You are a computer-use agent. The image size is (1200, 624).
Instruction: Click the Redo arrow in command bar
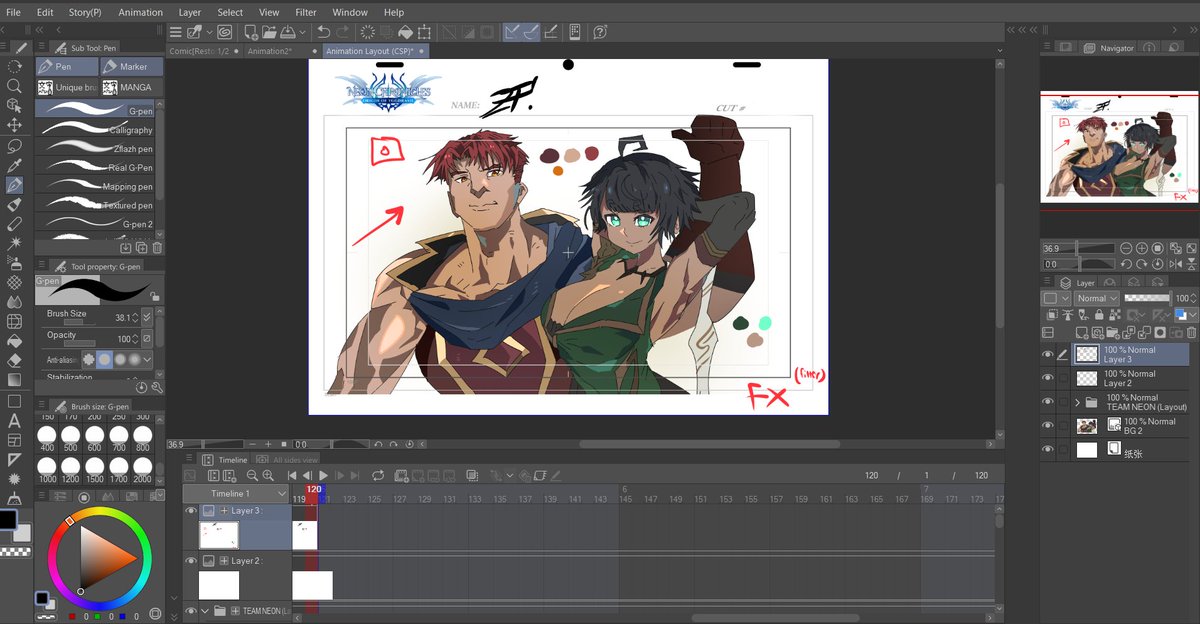click(x=344, y=32)
